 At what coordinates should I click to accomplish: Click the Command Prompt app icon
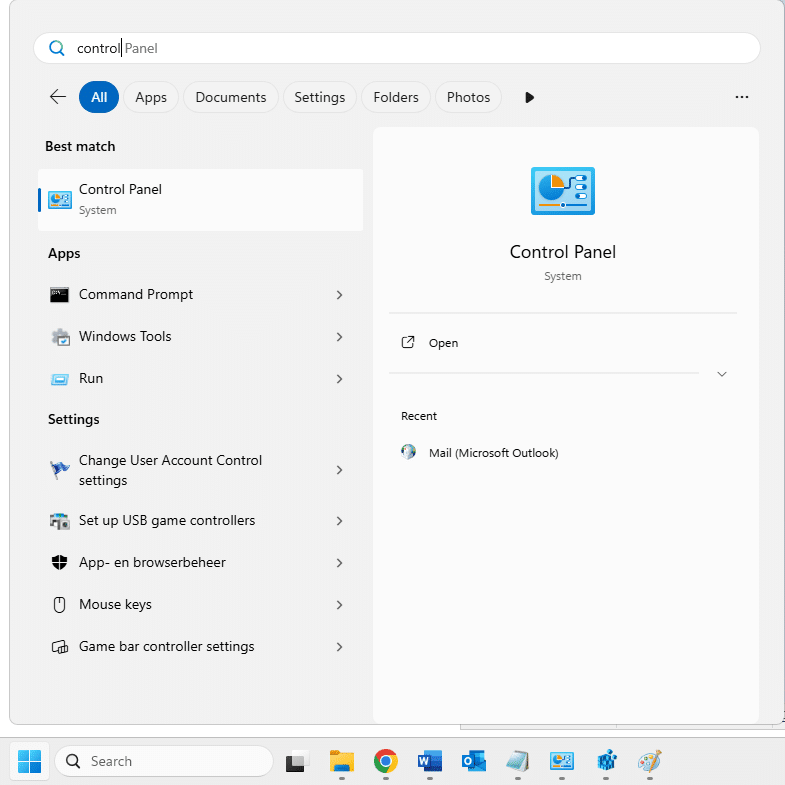60,295
